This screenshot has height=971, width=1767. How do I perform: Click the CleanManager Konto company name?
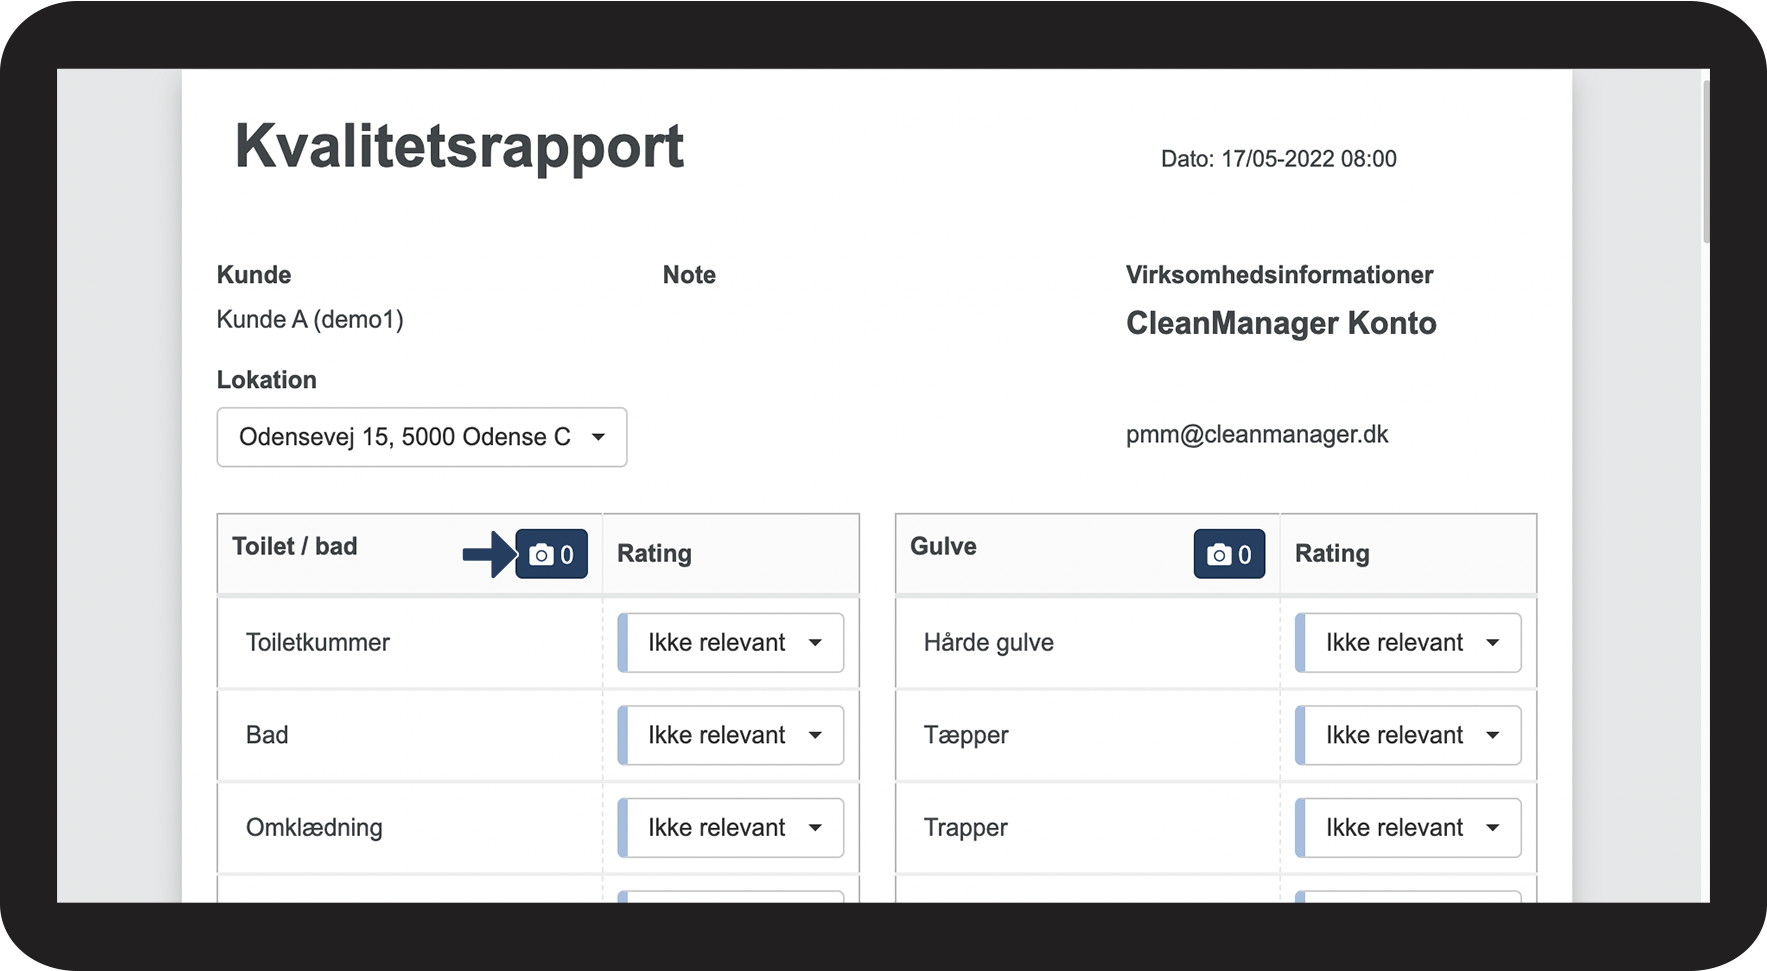(1280, 323)
